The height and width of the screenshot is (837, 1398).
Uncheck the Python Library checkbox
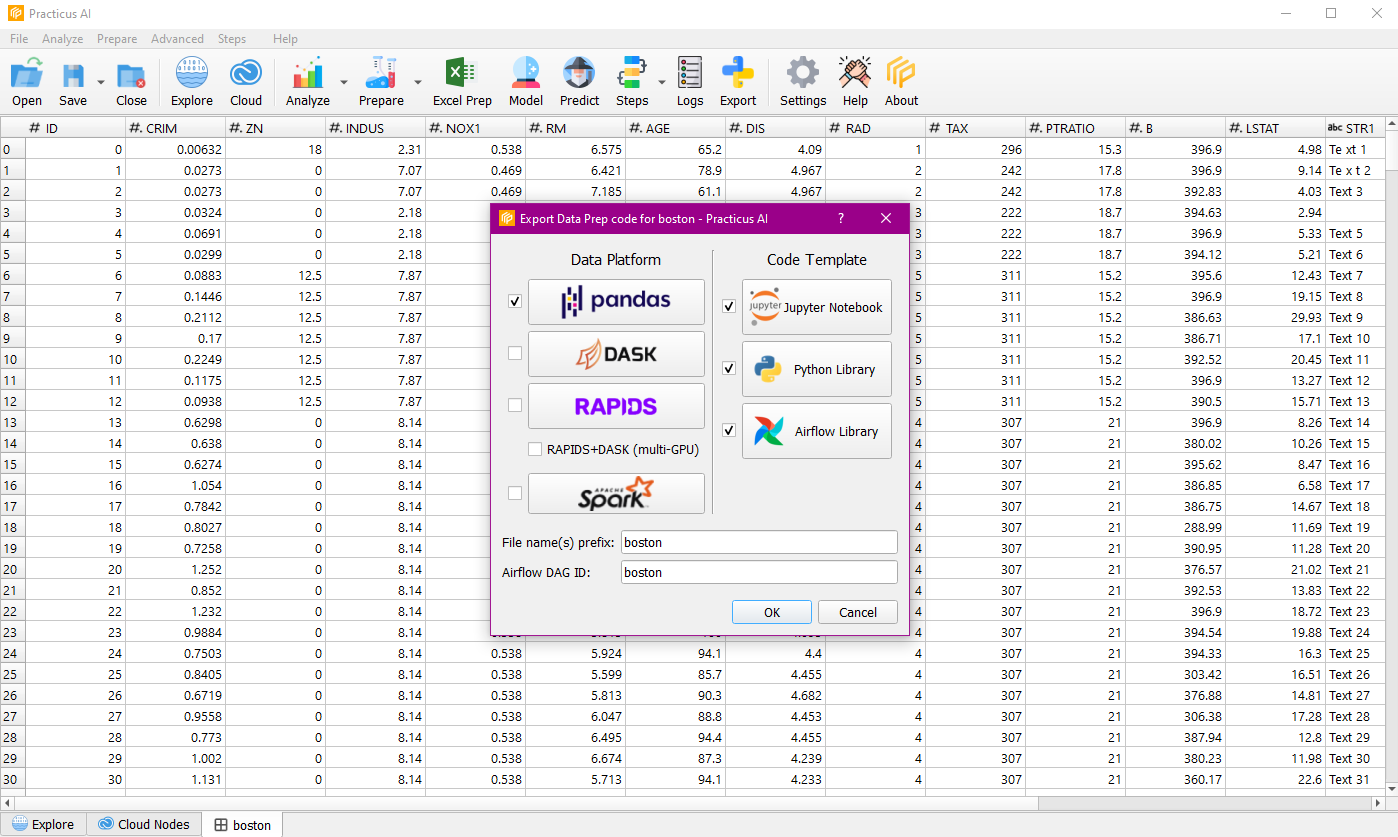pyautogui.click(x=729, y=368)
